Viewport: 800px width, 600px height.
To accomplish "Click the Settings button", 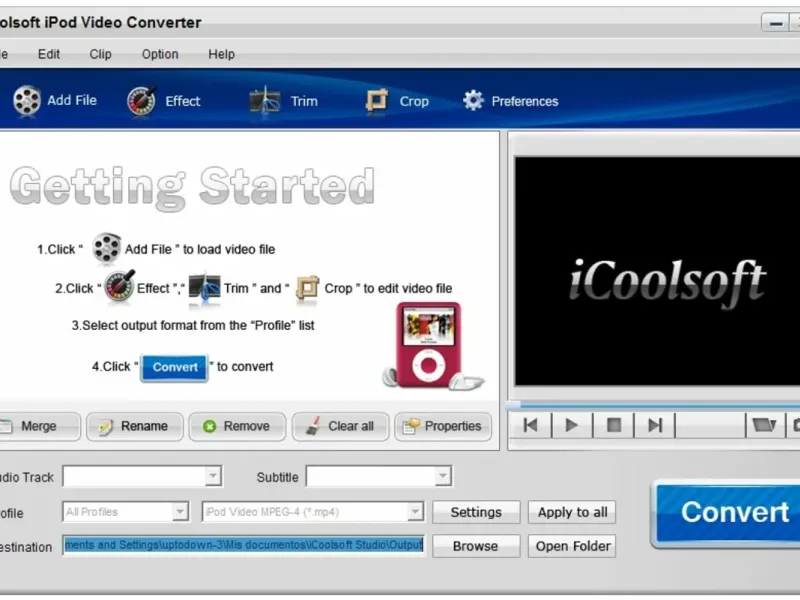I will [x=476, y=512].
